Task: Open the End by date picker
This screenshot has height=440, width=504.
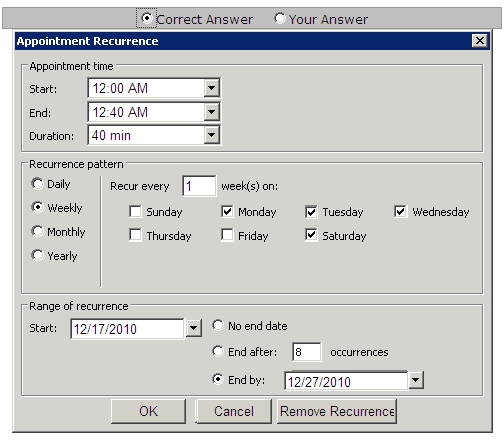Action: click(x=416, y=380)
